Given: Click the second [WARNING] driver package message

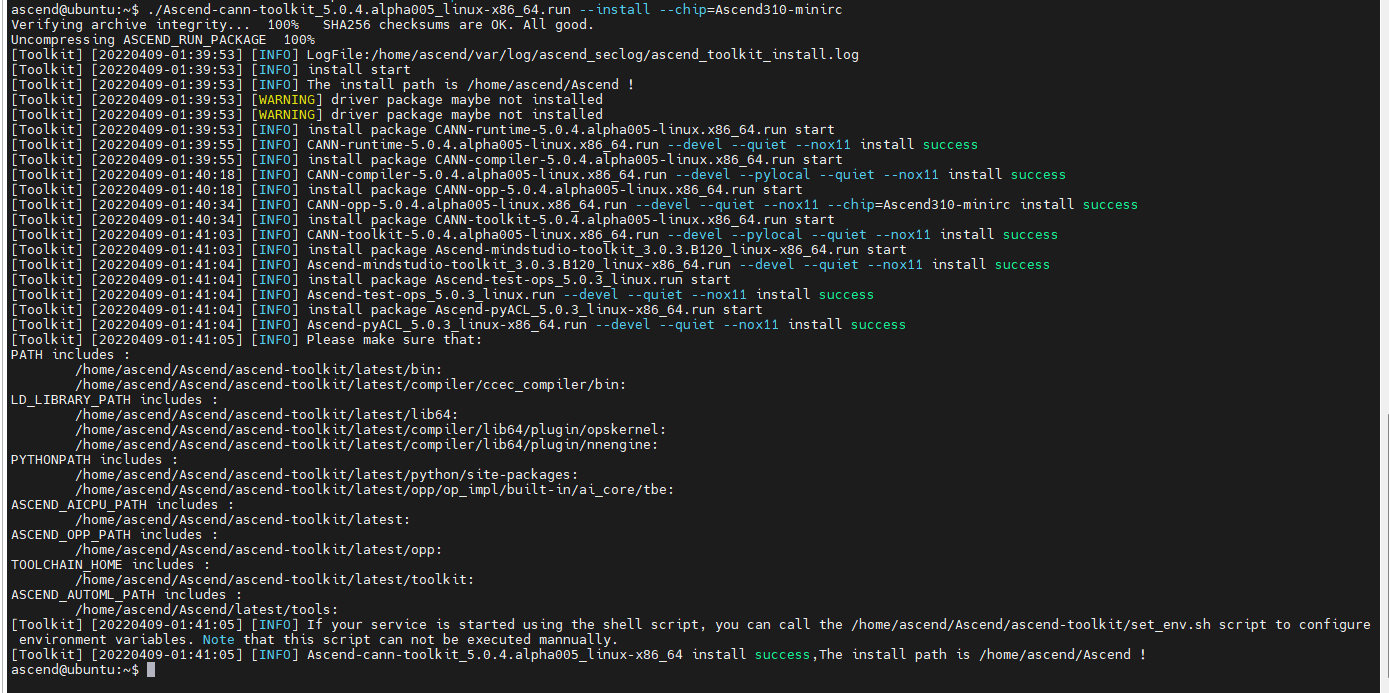Looking at the screenshot, I should 467,114.
